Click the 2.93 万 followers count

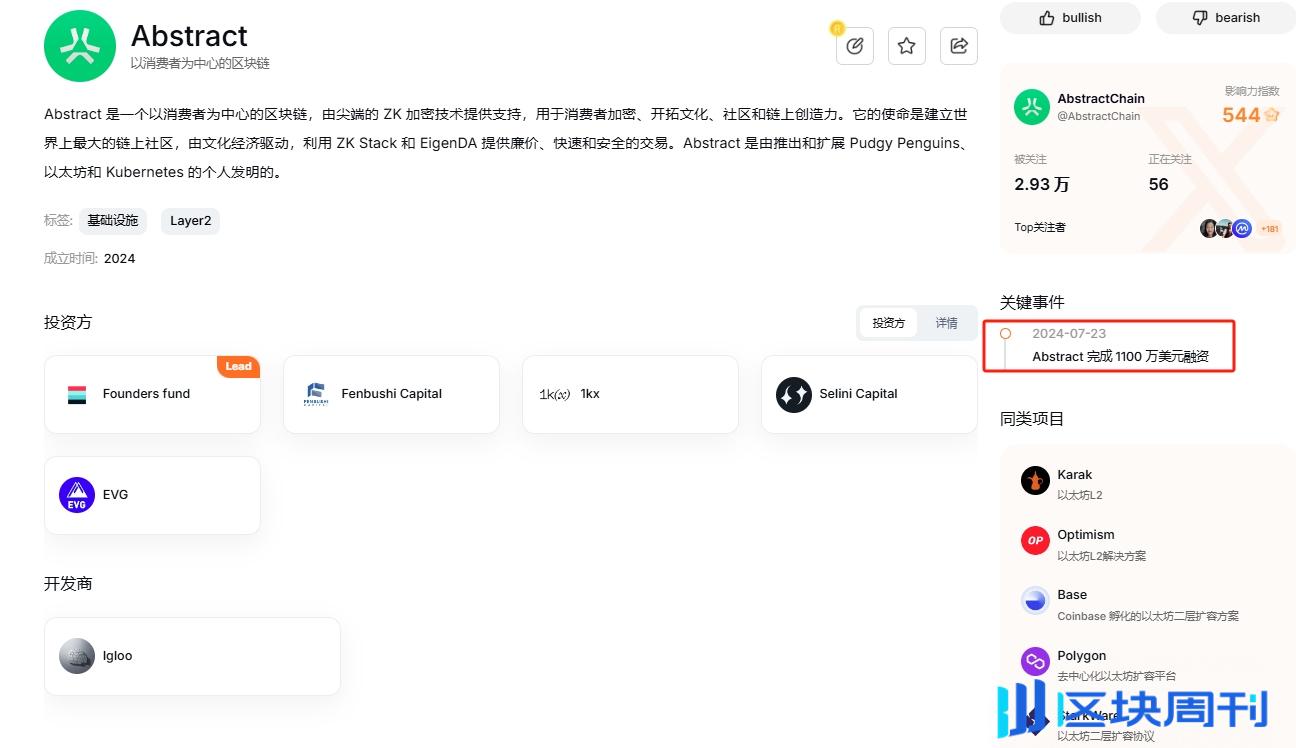(x=1042, y=184)
